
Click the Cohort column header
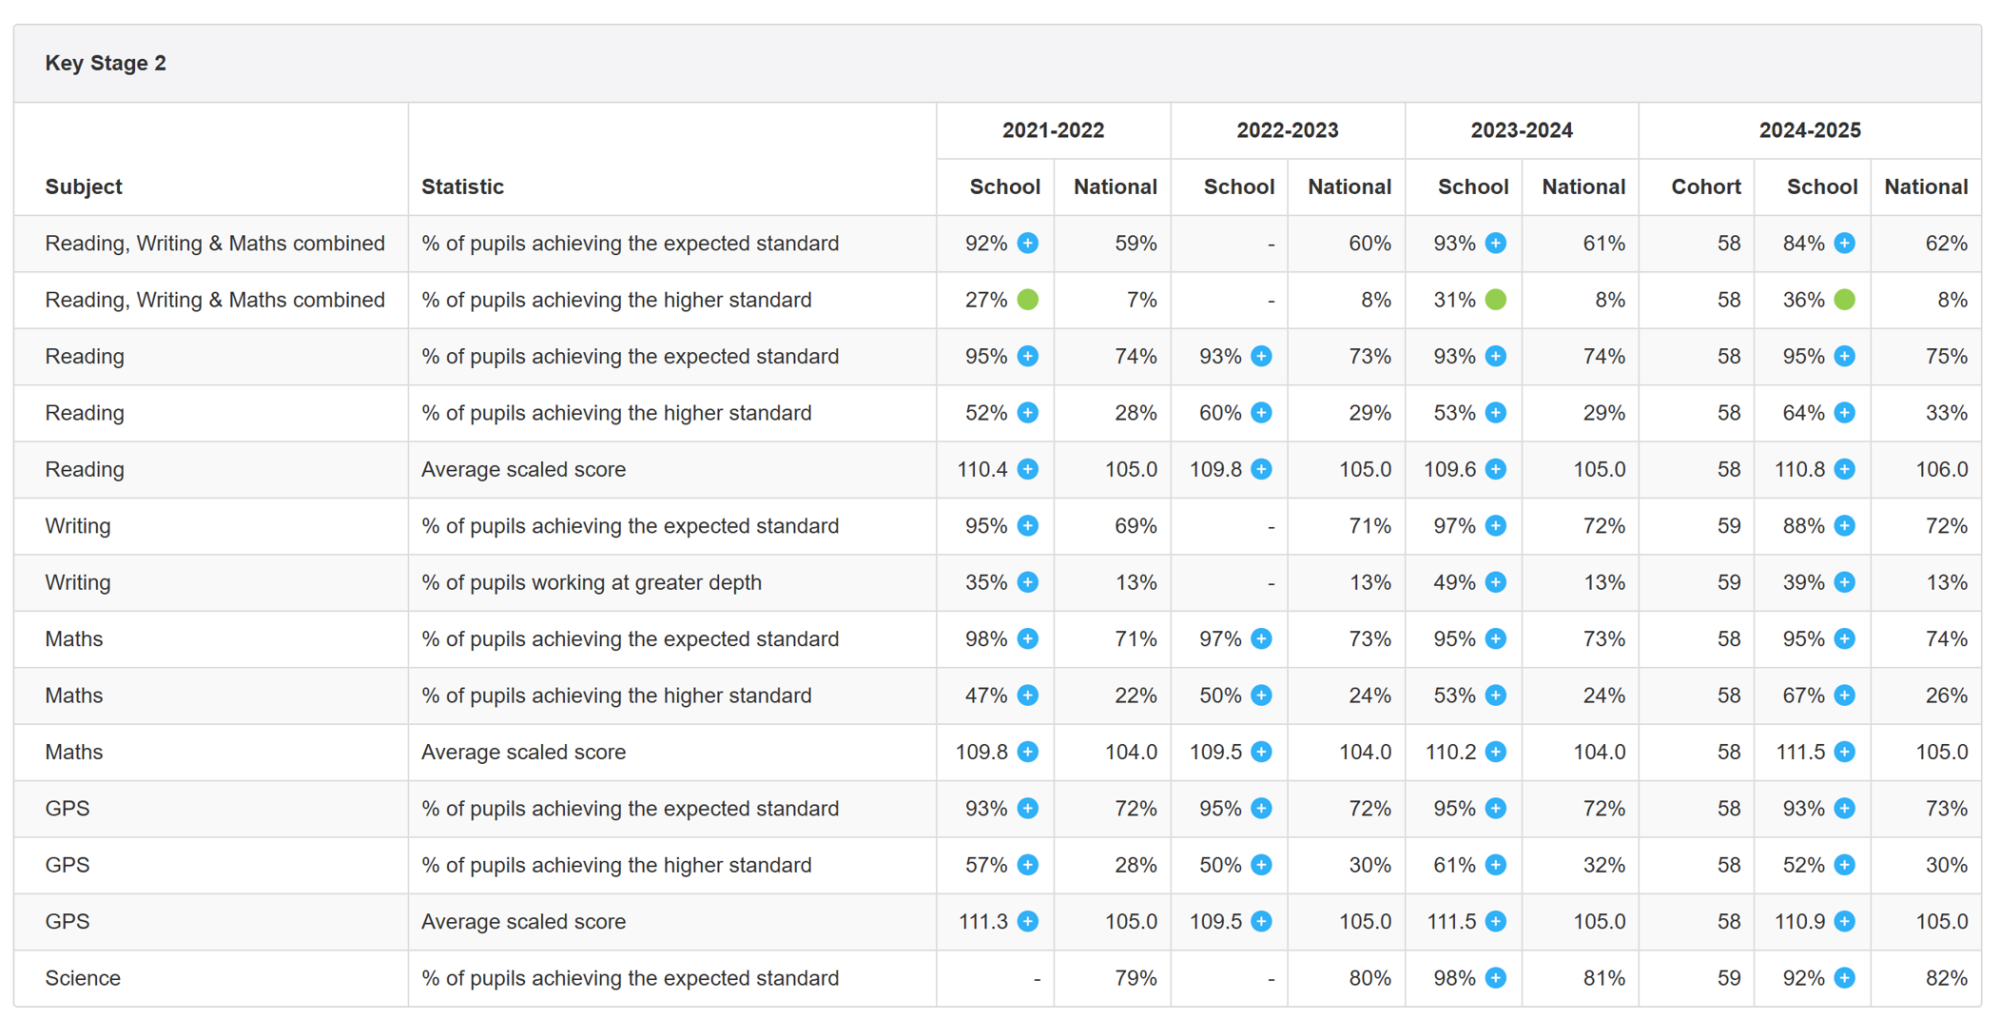pyautogui.click(x=1706, y=187)
